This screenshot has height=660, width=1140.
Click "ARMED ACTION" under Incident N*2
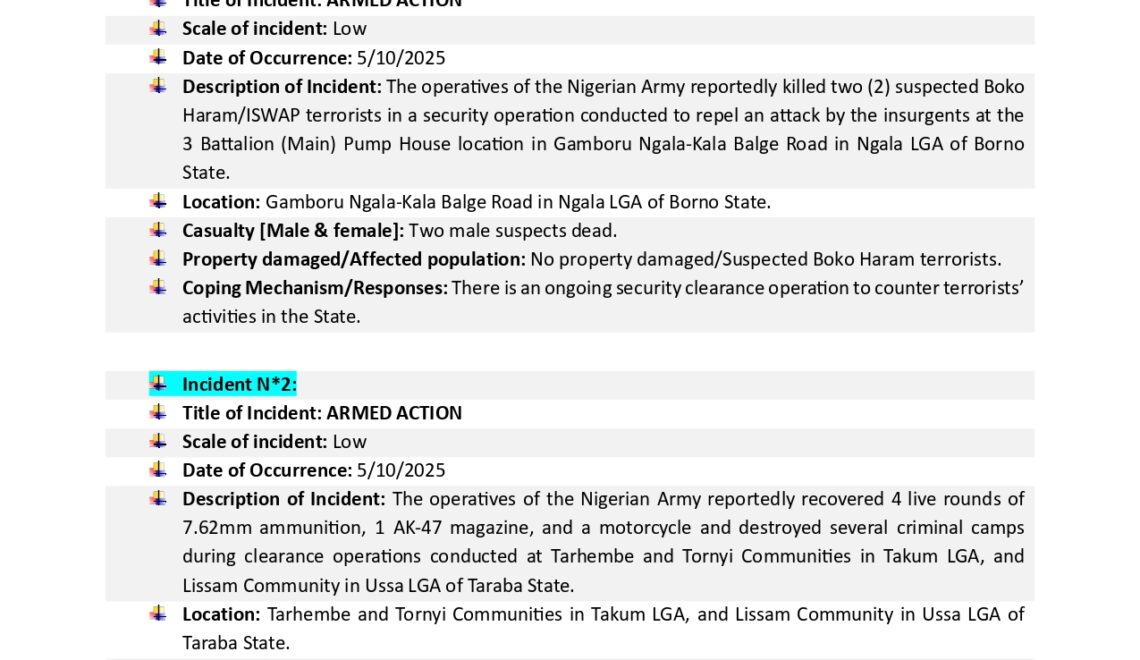[394, 413]
